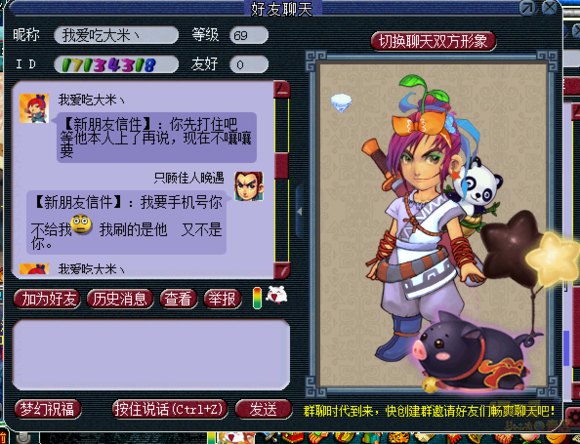Click 加为好友 button

pos(47,299)
